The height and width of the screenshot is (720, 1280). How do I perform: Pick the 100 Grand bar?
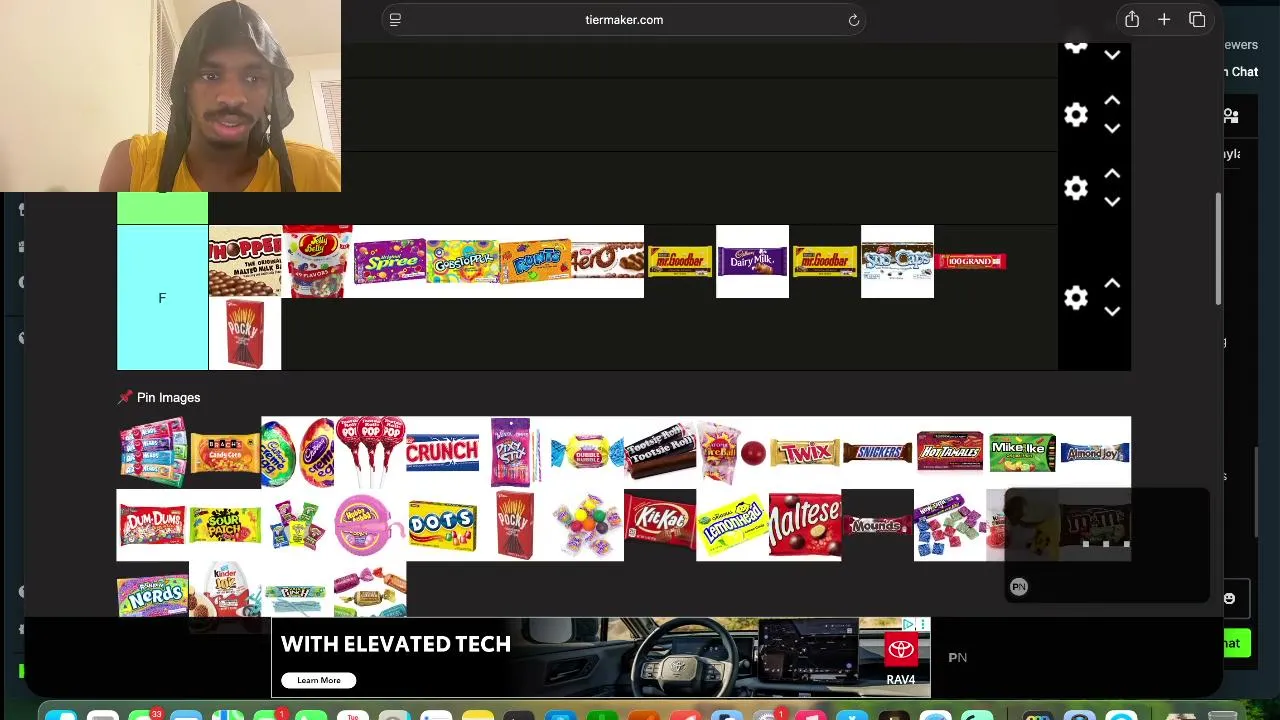click(970, 261)
